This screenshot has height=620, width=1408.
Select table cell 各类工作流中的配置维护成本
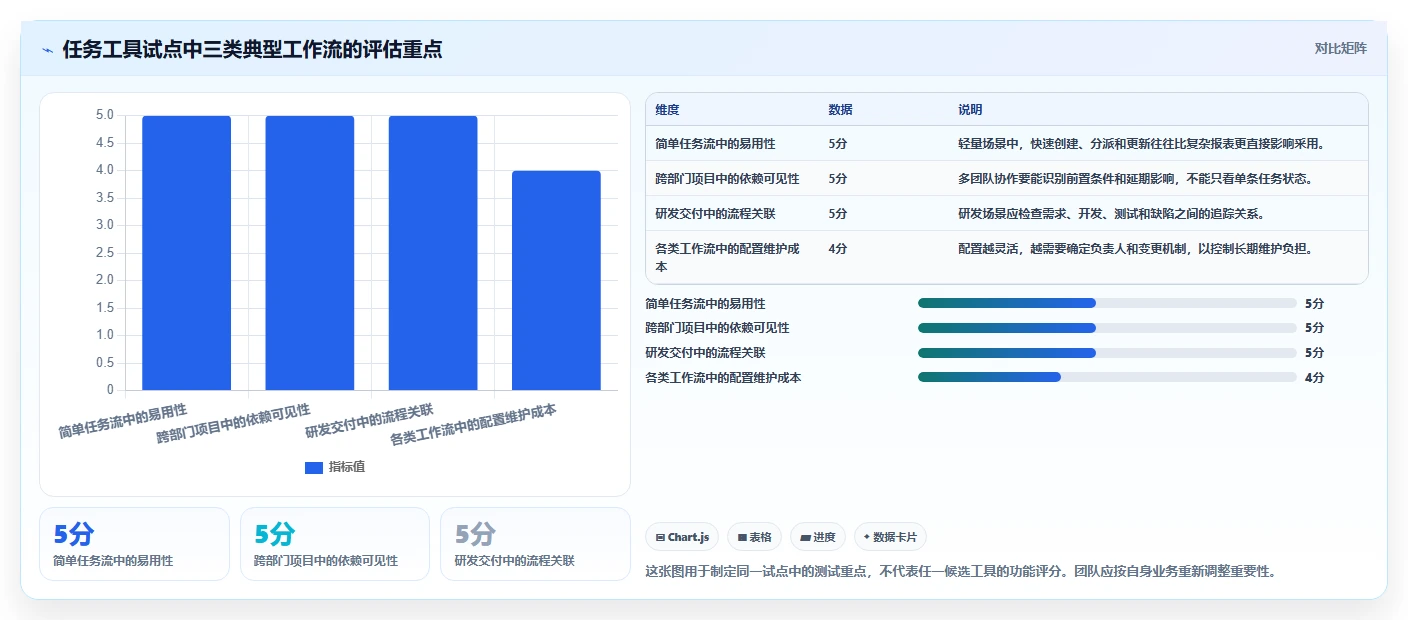tap(727, 258)
